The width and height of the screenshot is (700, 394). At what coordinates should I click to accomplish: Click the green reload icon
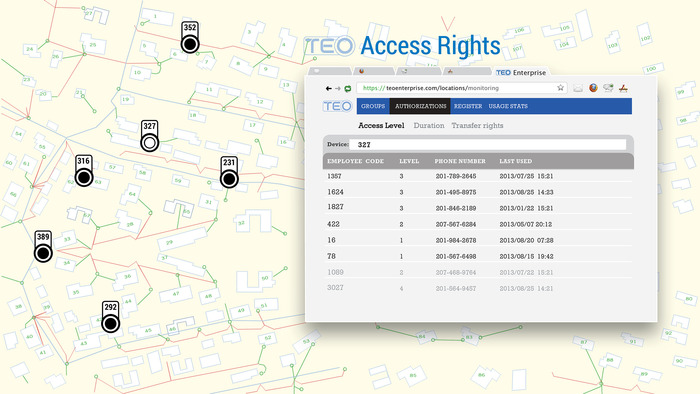(x=347, y=88)
